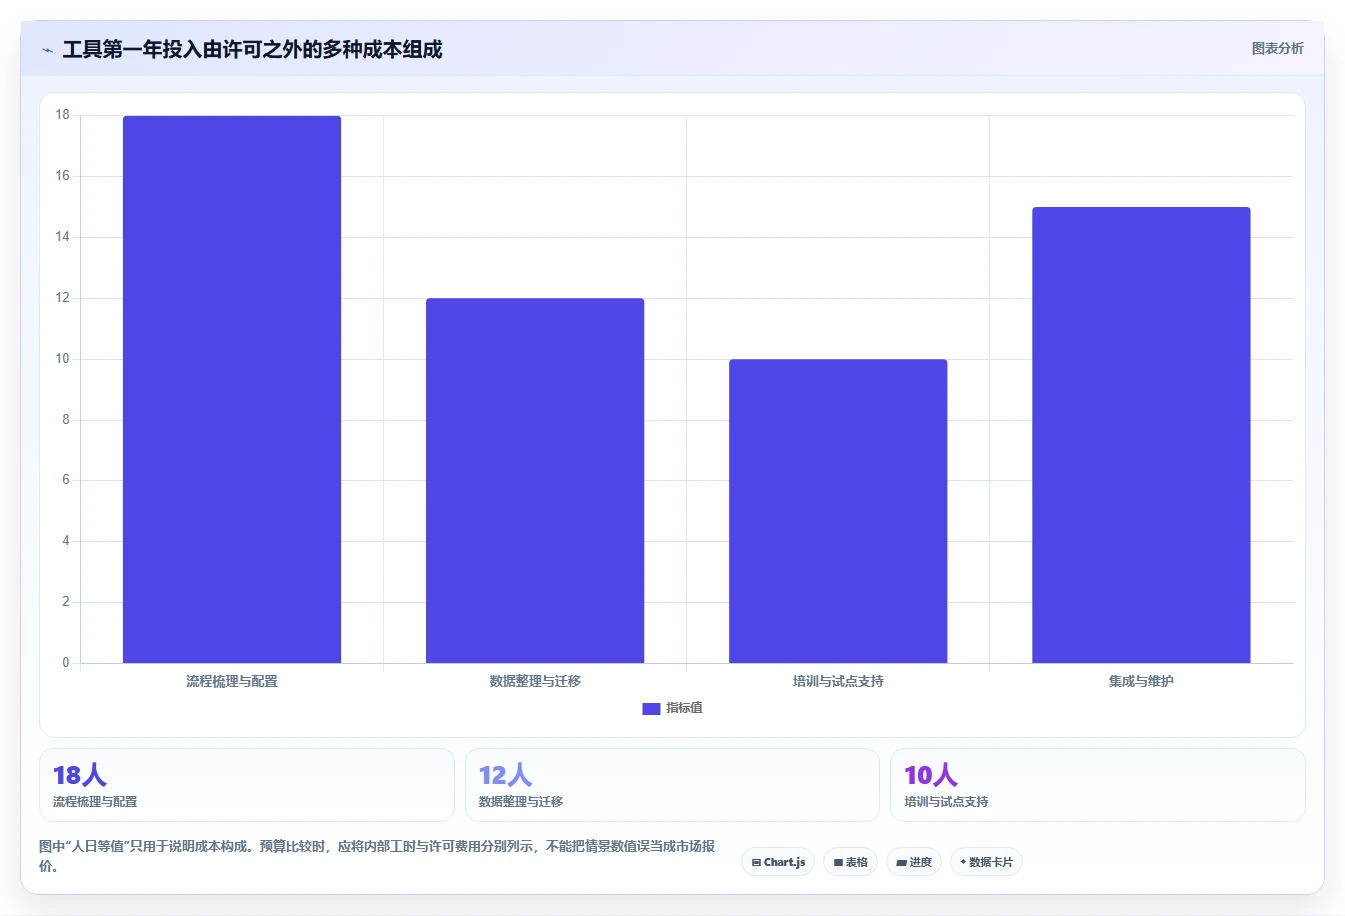Click the footnote text starting 图中“人日等值”
The height and width of the screenshot is (916, 1345).
tap(377, 856)
